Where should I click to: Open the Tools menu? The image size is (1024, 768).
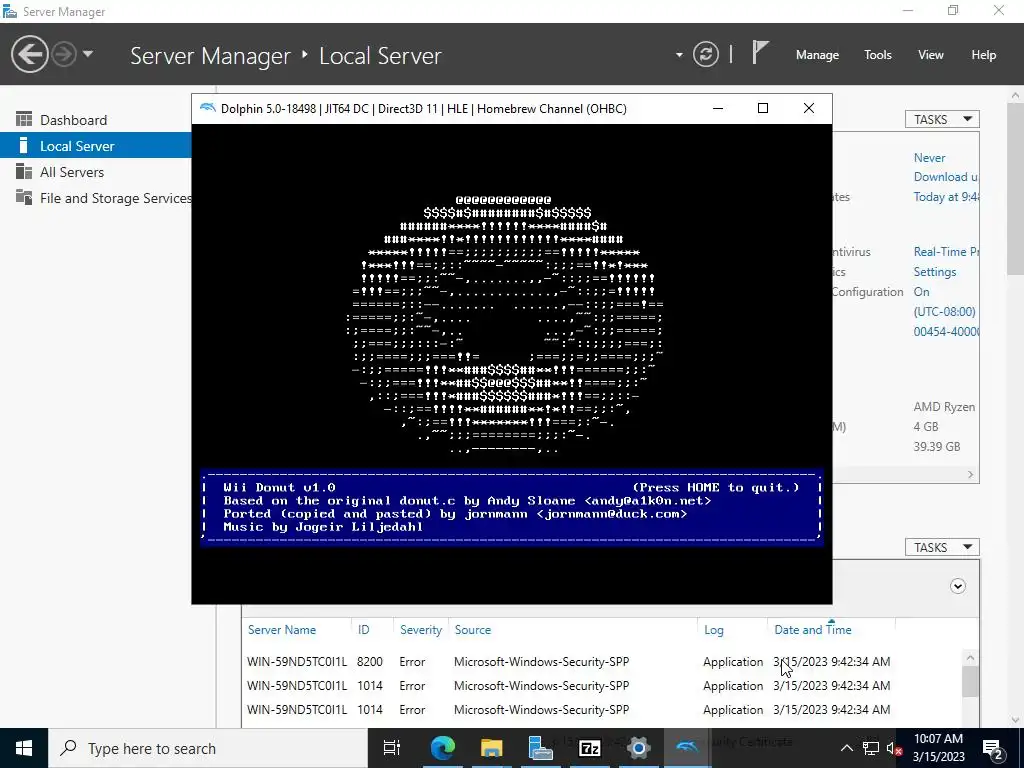click(x=878, y=55)
